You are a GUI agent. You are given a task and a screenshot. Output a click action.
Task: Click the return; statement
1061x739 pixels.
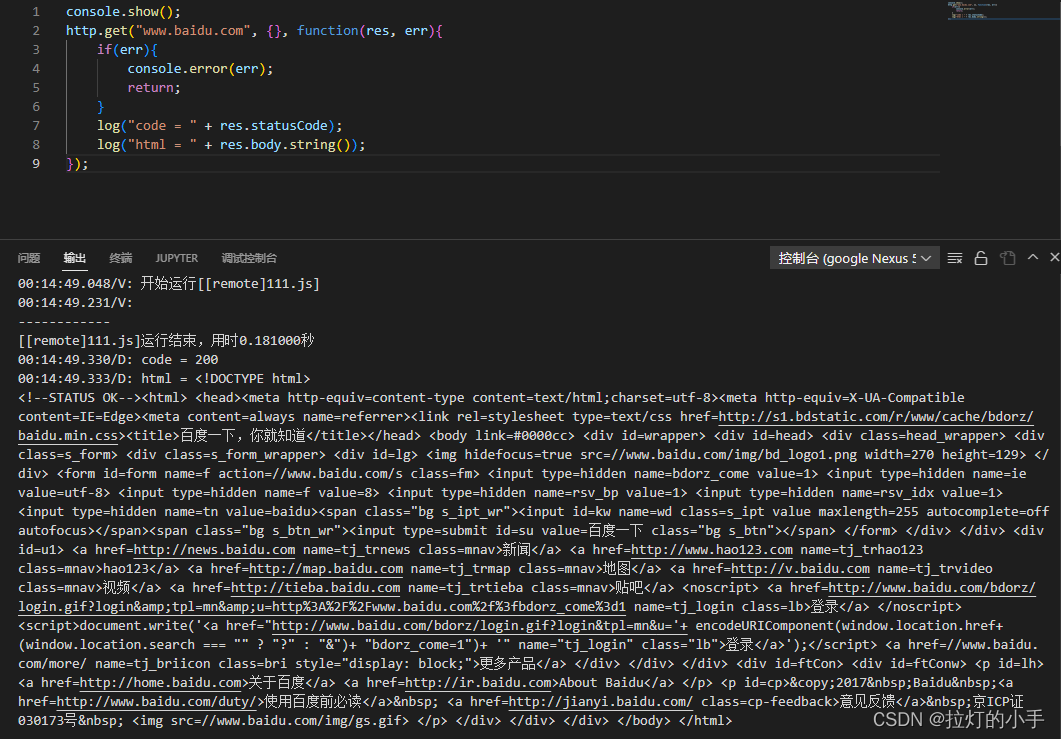tap(154, 87)
